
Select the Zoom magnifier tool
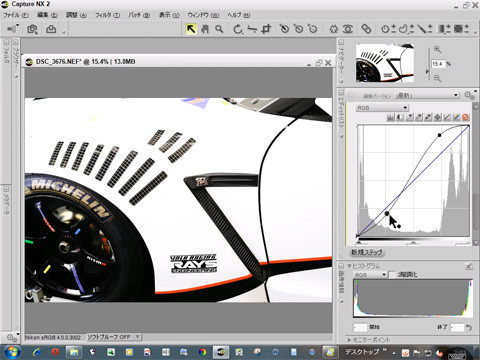click(219, 29)
